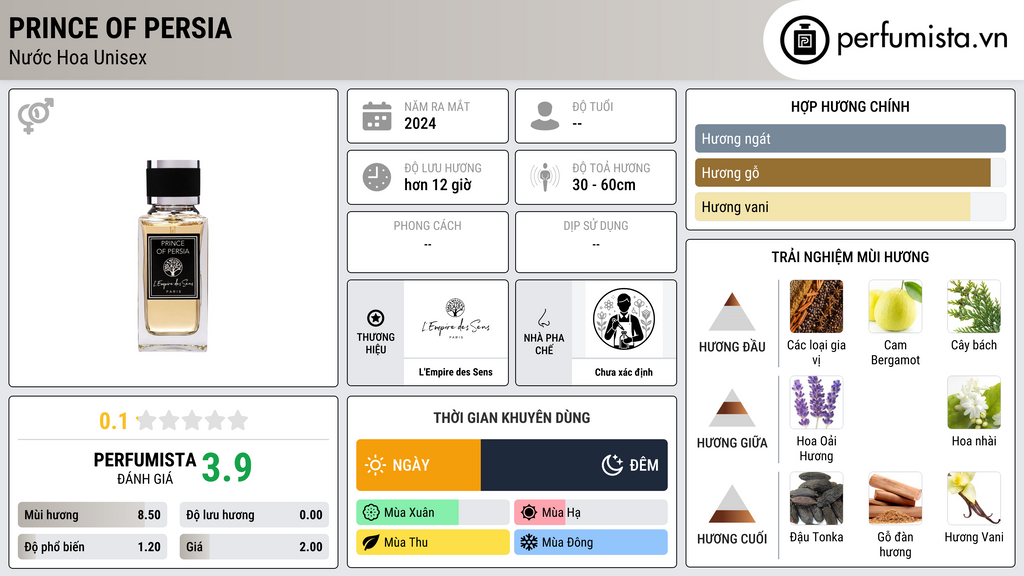1024x576 pixels.
Task: Click the star badge icon above Thương hiệu
Action: 376,318
